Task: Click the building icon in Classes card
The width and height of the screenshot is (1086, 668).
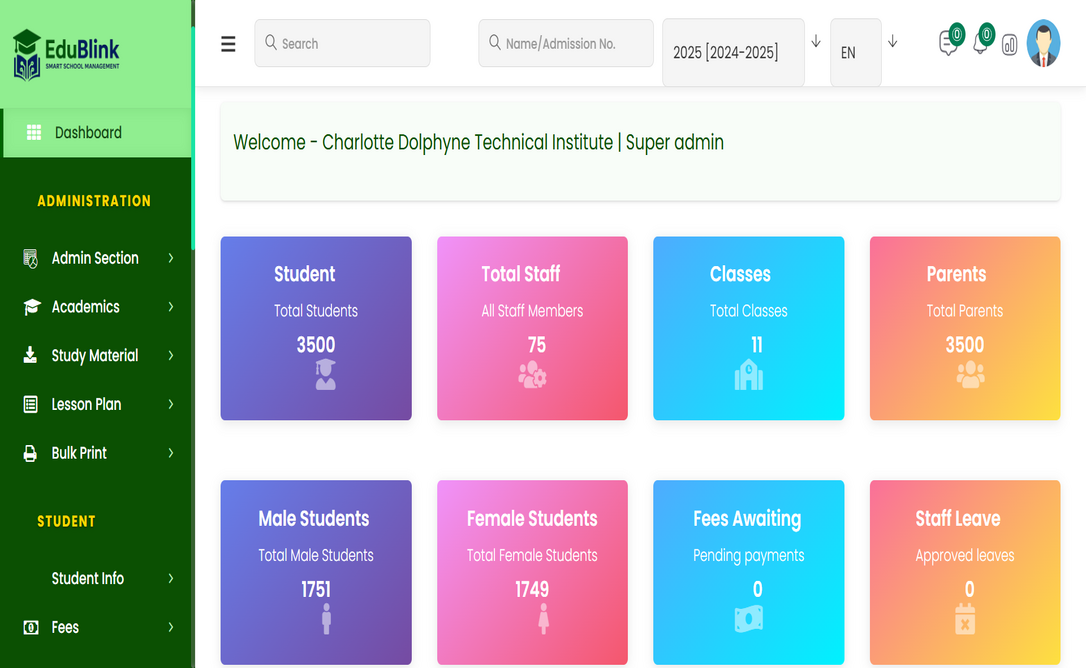Action: (x=748, y=374)
